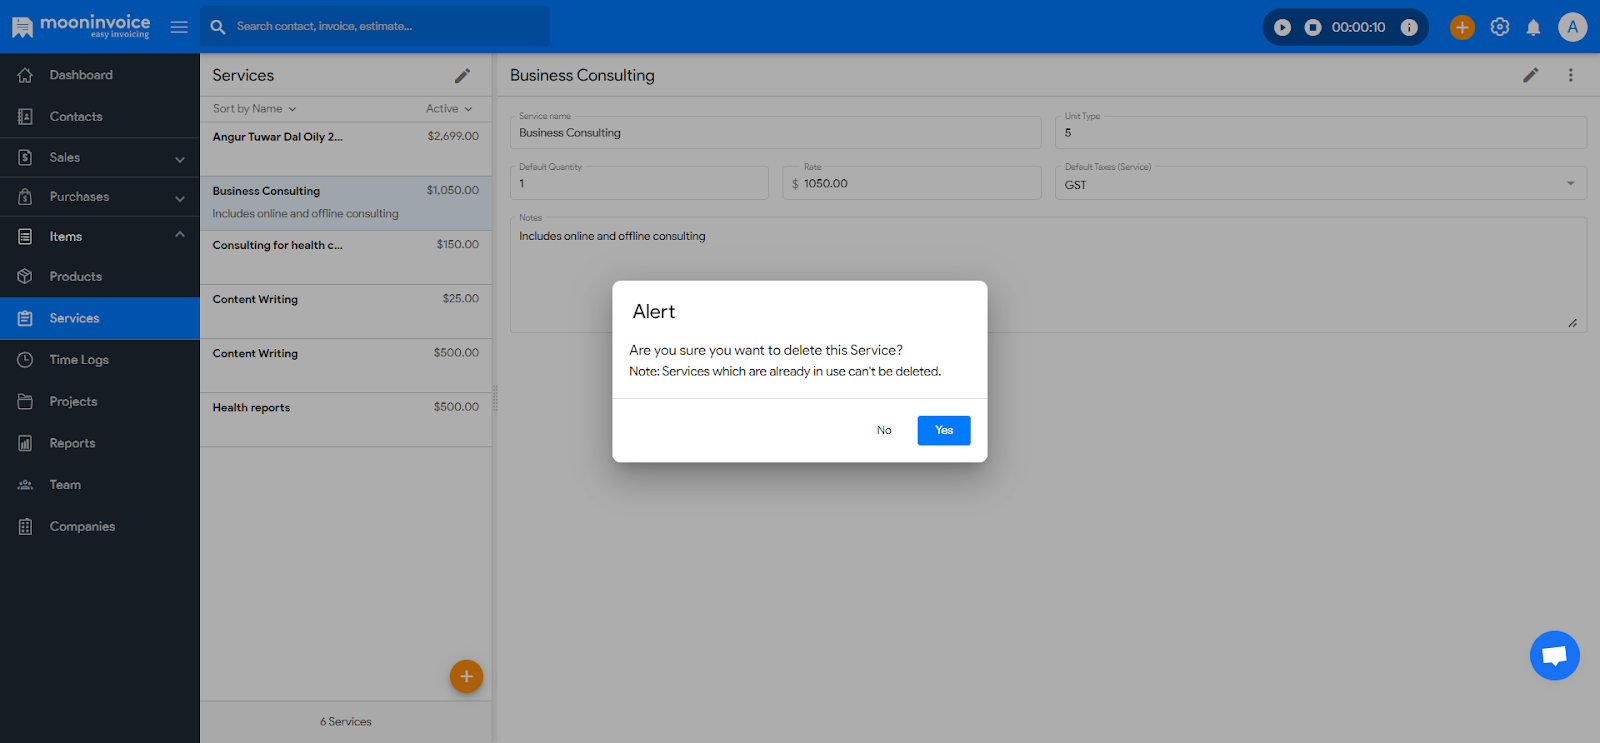Click the Service name field

click(x=776, y=133)
